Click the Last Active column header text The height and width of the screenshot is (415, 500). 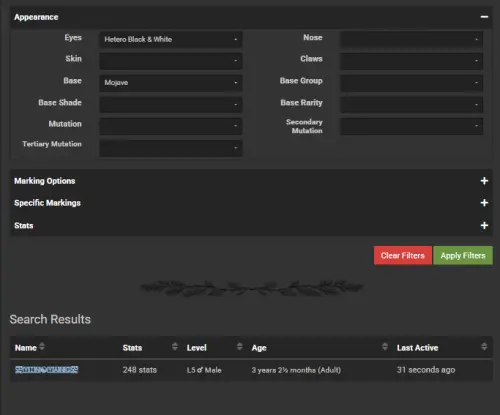point(417,348)
